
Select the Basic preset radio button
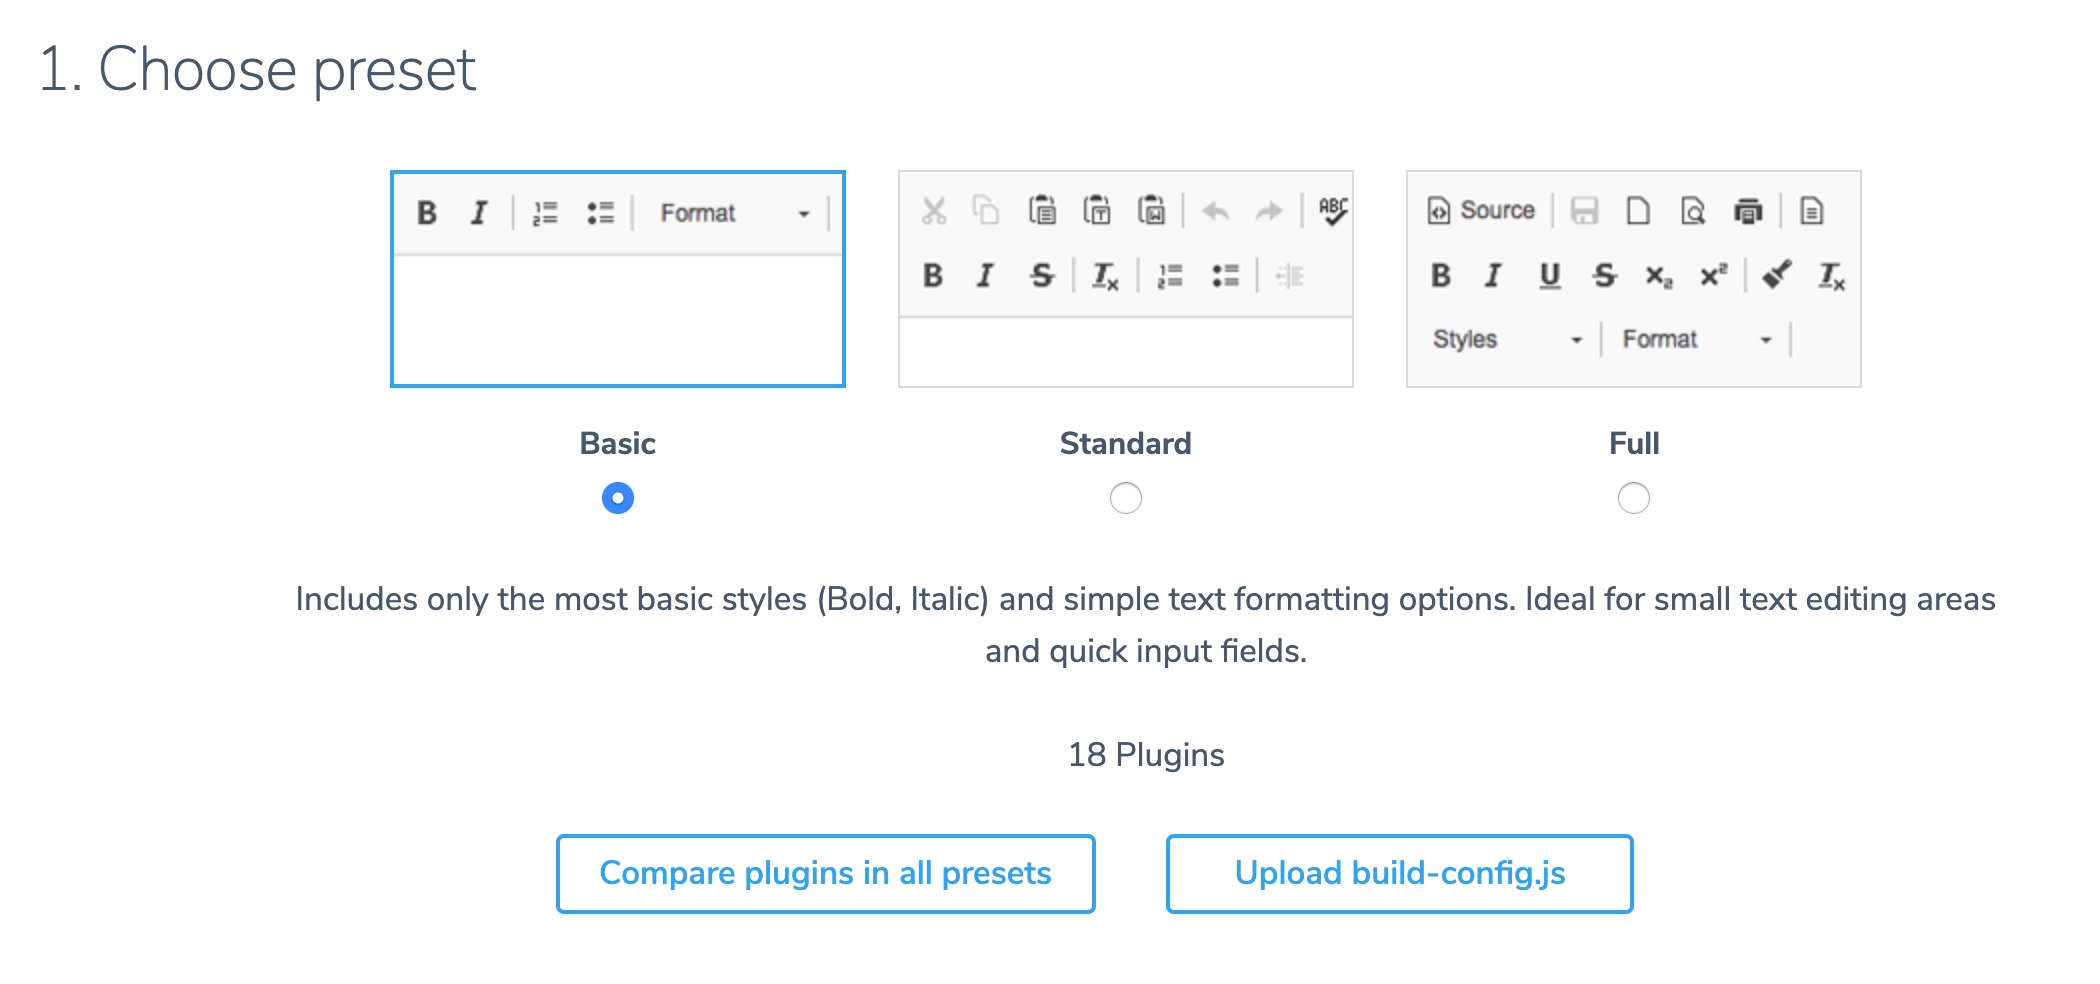click(618, 498)
